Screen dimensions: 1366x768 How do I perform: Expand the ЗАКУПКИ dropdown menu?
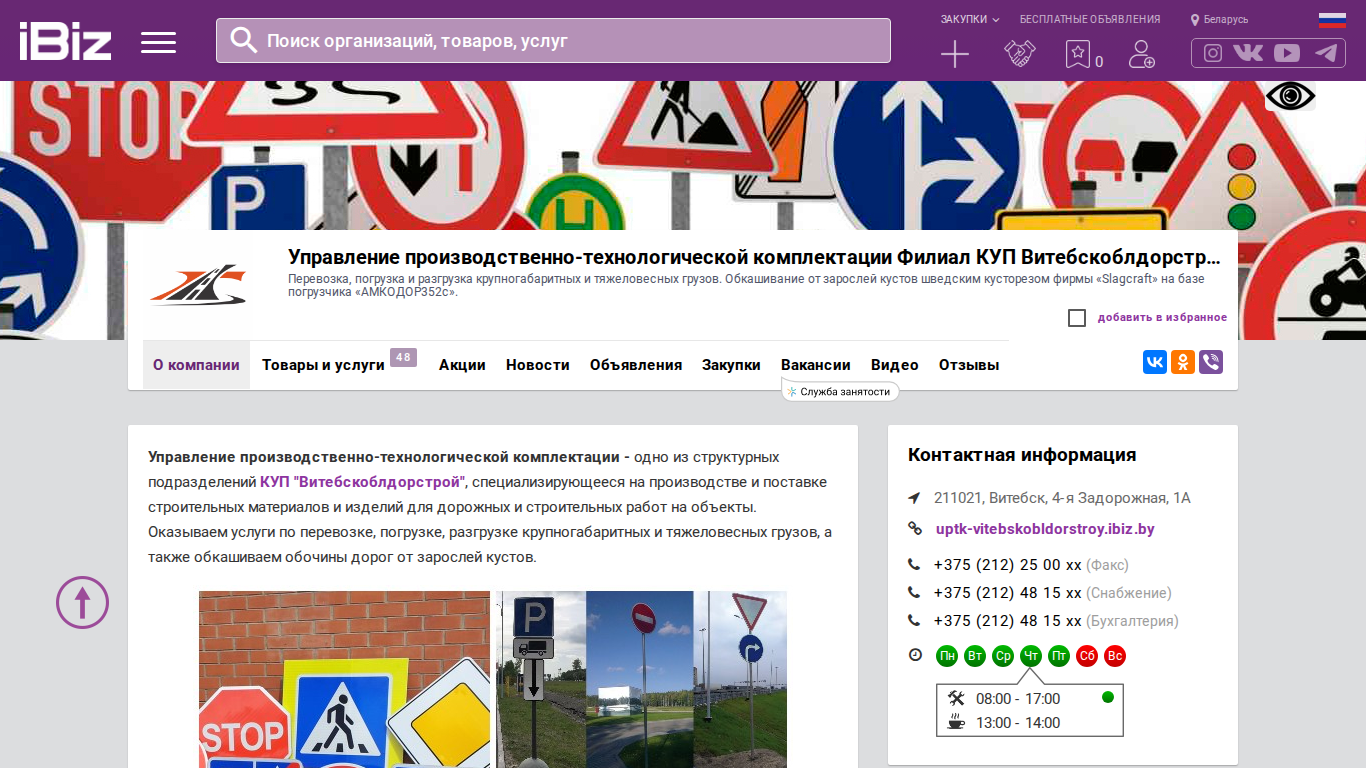click(970, 19)
